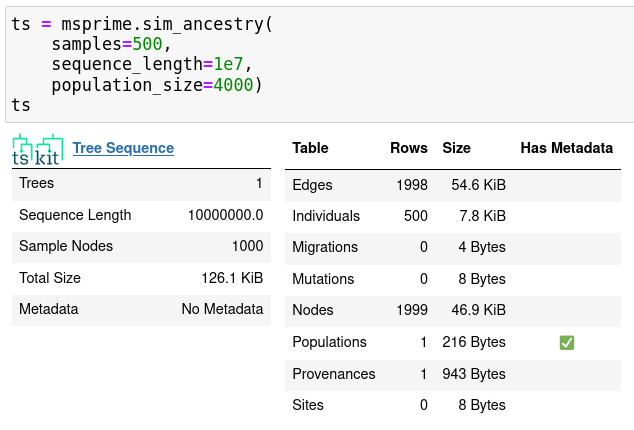Click the Sample Nodes row
Screen dimensions: 634x430
coord(141,247)
